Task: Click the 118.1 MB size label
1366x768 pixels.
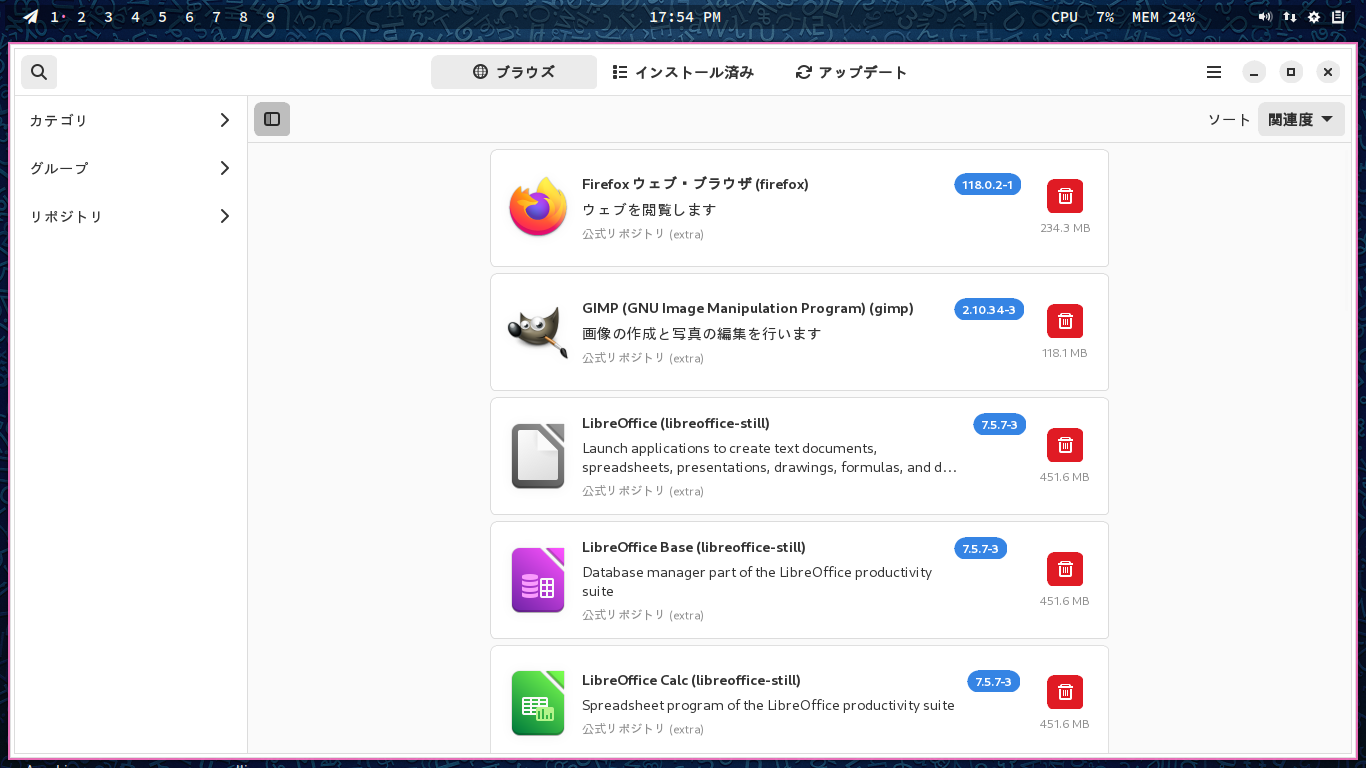Action: [x=1065, y=353]
